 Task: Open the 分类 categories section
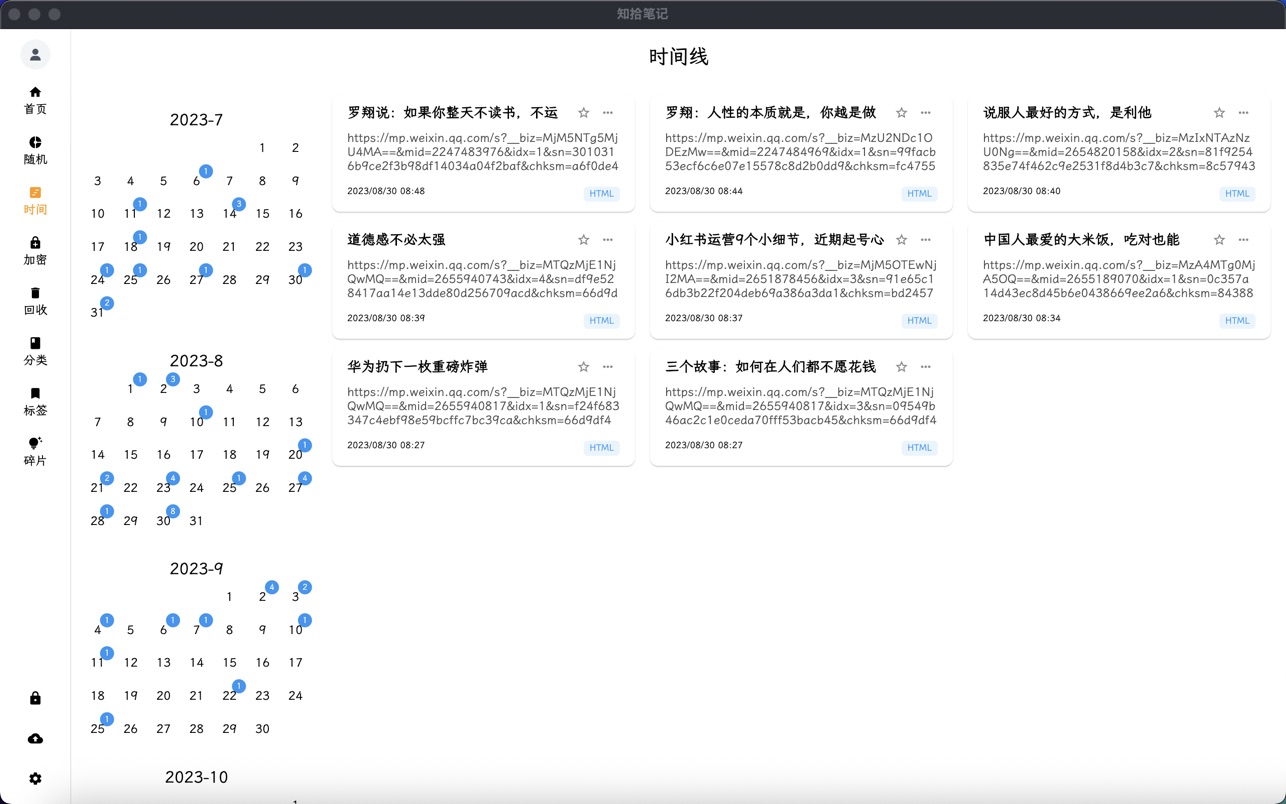pos(35,351)
